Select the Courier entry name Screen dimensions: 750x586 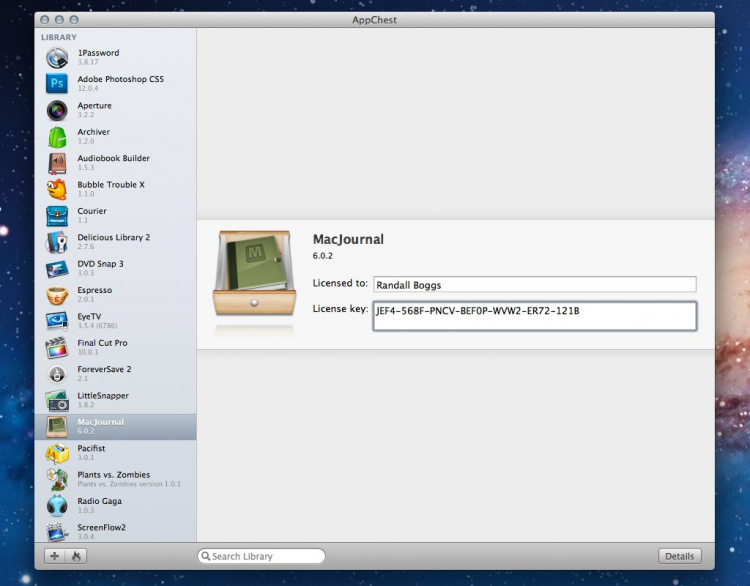tap(92, 211)
